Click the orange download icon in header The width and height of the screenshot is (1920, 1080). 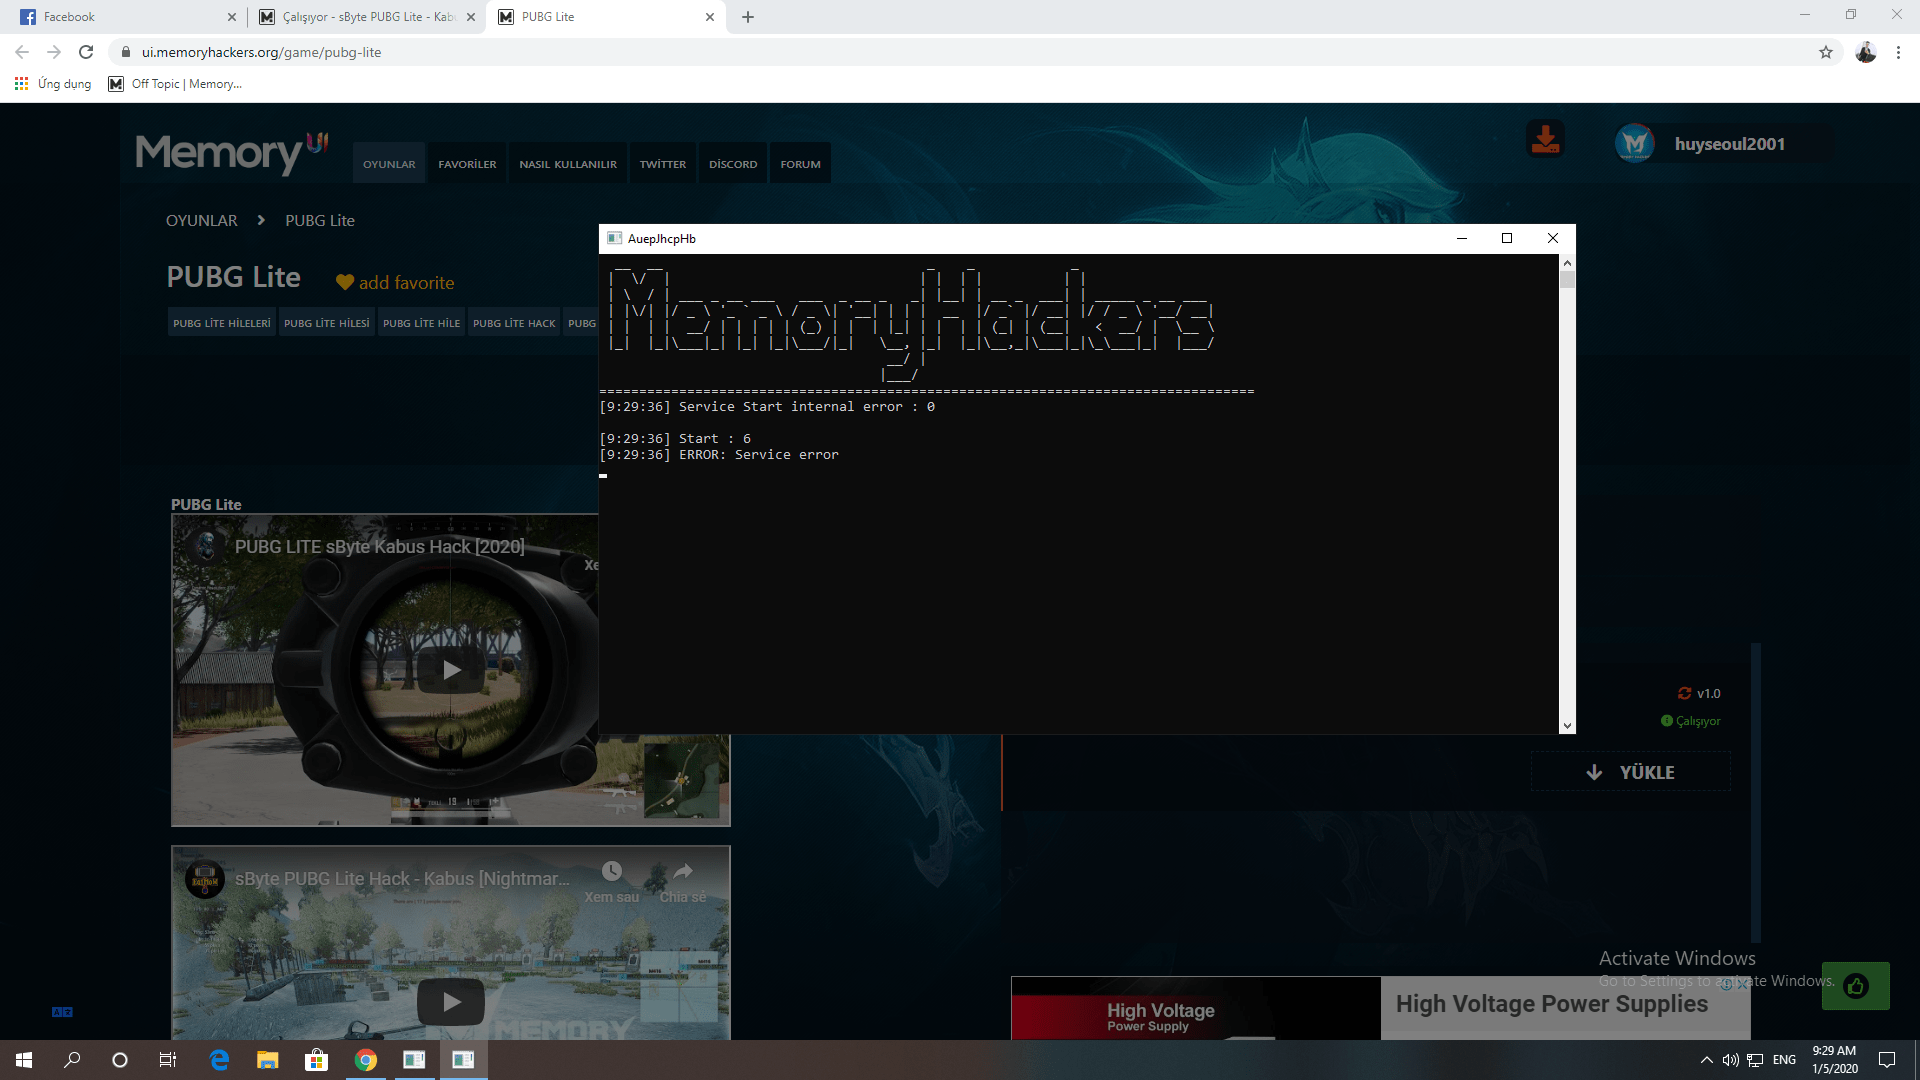[x=1545, y=139]
